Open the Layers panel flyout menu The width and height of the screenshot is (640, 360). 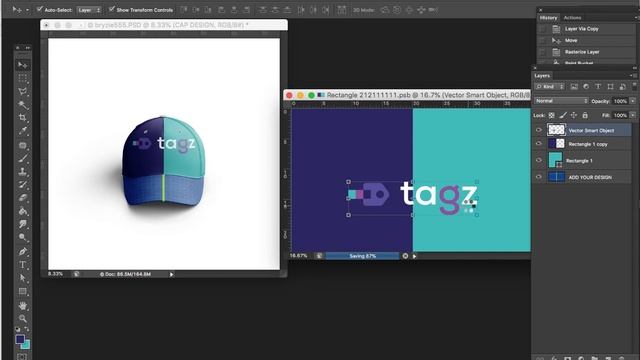pos(633,76)
